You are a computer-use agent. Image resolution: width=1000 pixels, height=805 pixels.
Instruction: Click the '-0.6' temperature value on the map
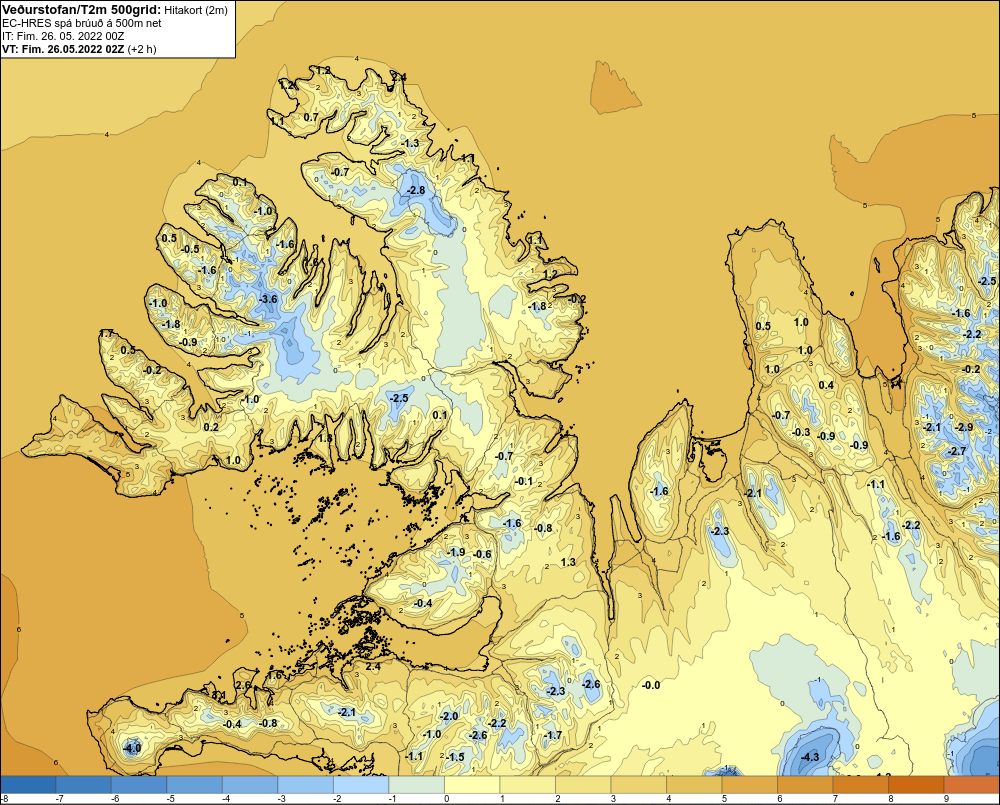tap(483, 554)
